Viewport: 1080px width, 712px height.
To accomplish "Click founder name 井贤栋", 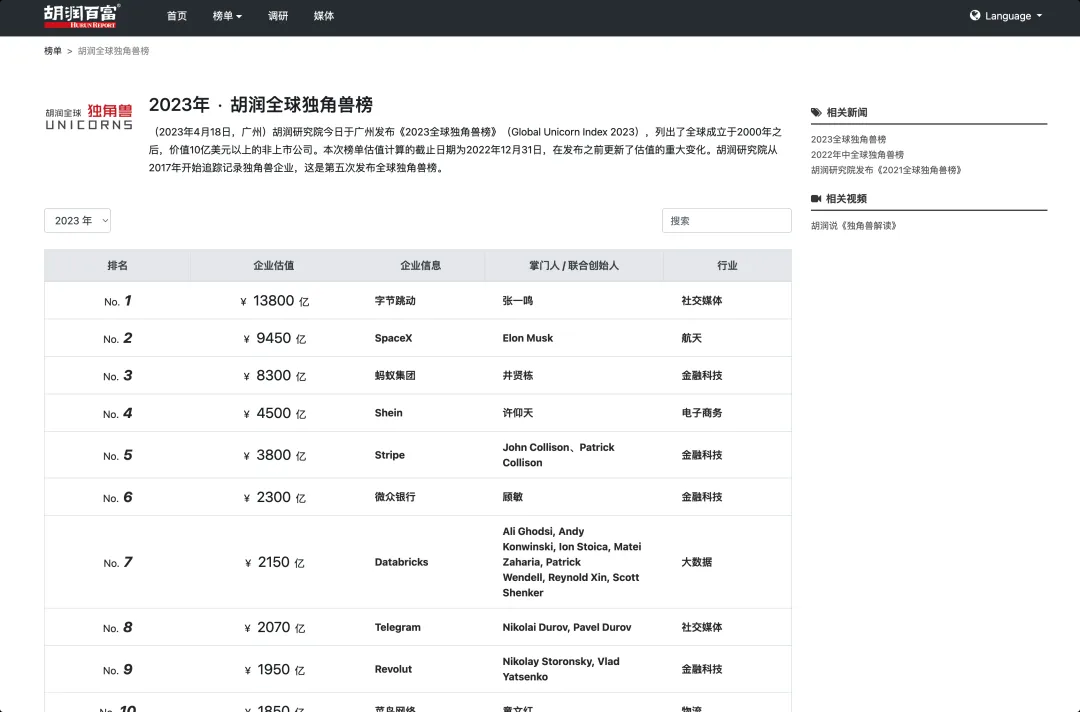I will tap(518, 376).
